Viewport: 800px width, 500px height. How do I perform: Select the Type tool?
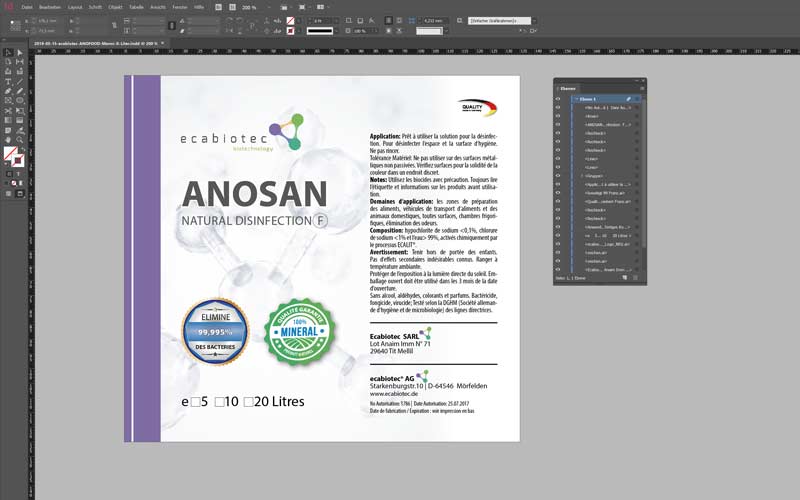pyautogui.click(x=8, y=82)
